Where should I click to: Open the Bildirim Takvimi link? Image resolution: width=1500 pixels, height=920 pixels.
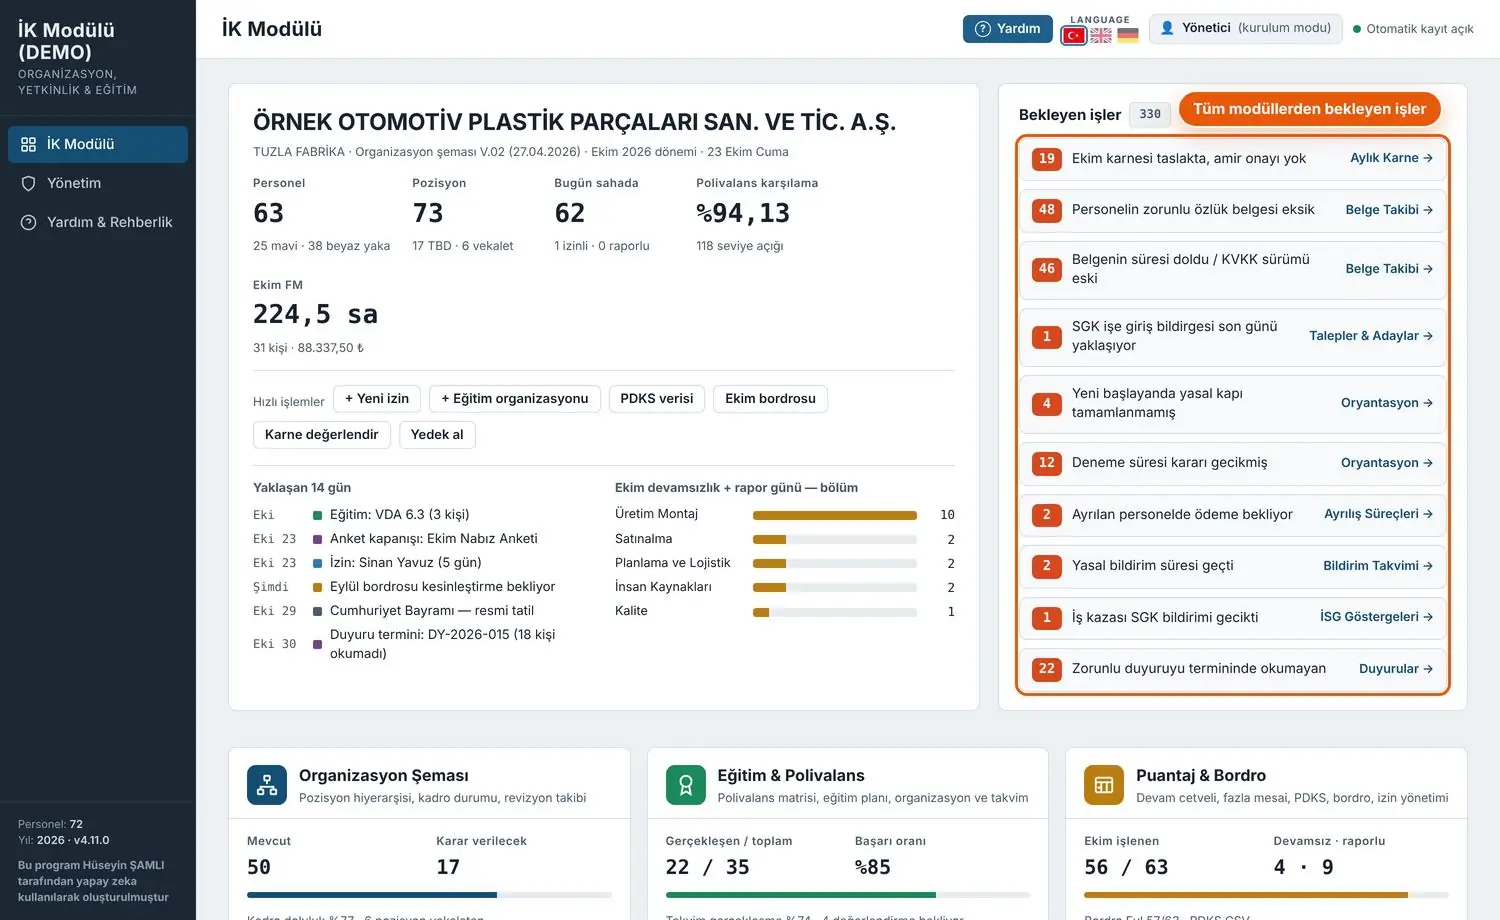click(1378, 566)
